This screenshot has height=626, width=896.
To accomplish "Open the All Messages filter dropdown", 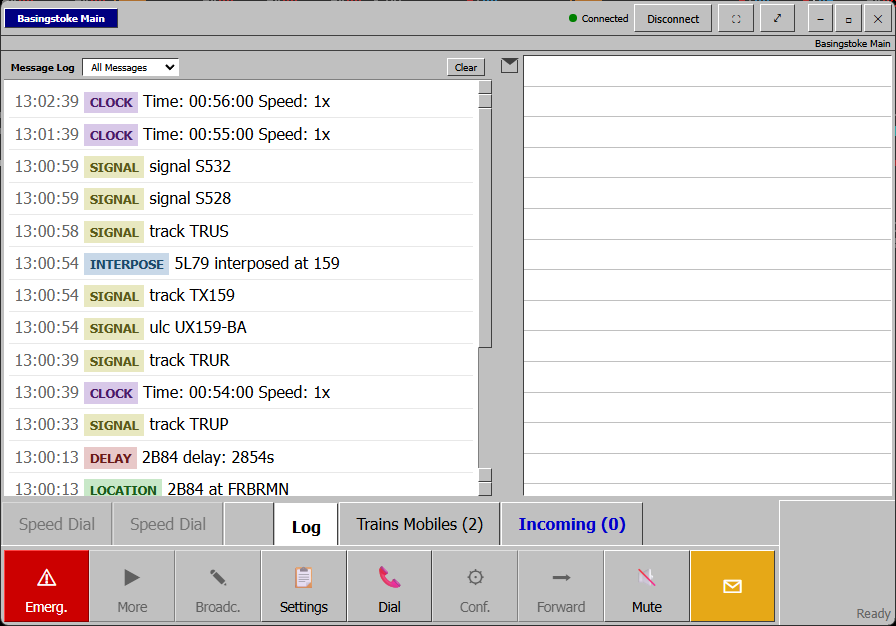I will pyautogui.click(x=131, y=67).
